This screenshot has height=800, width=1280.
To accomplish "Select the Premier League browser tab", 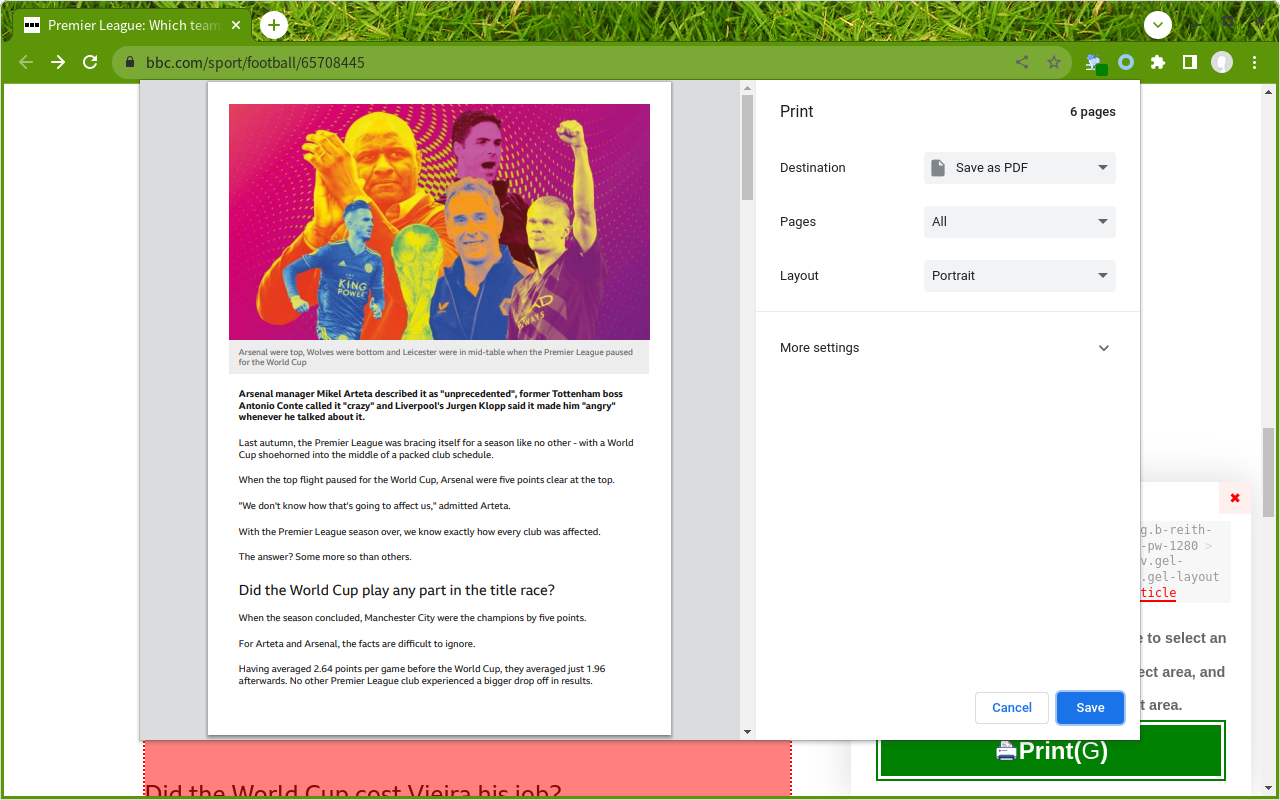I will click(x=132, y=25).
